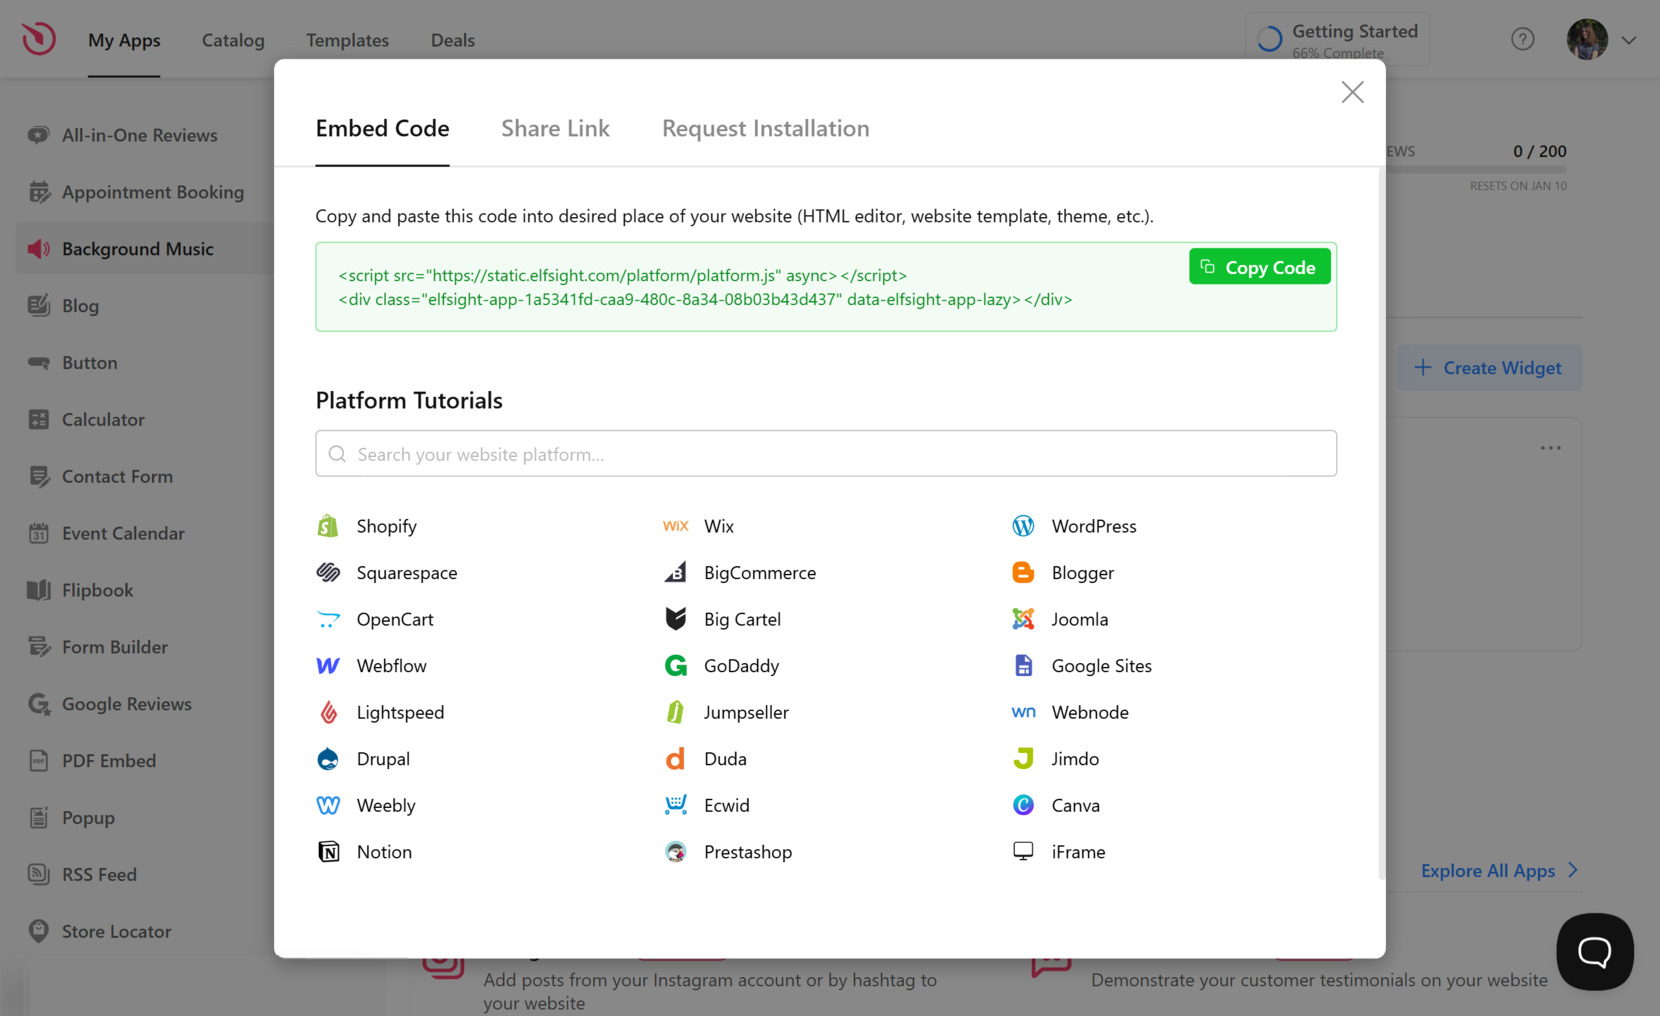Open the Catalog menu item
1660x1016 pixels.
(233, 40)
